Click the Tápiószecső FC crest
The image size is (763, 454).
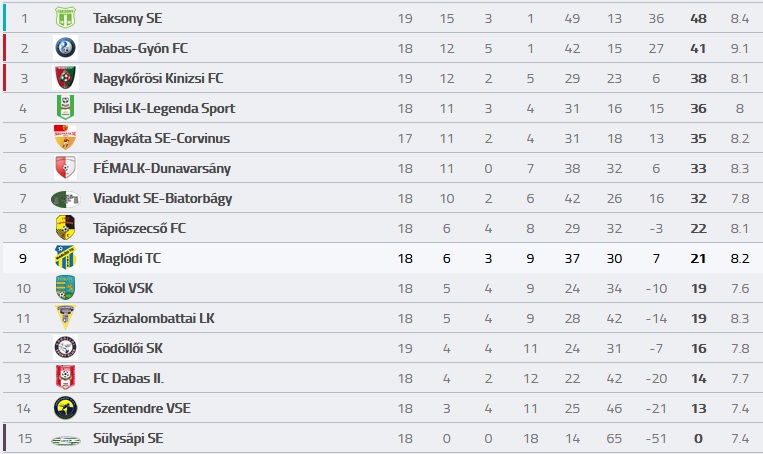[x=65, y=228]
